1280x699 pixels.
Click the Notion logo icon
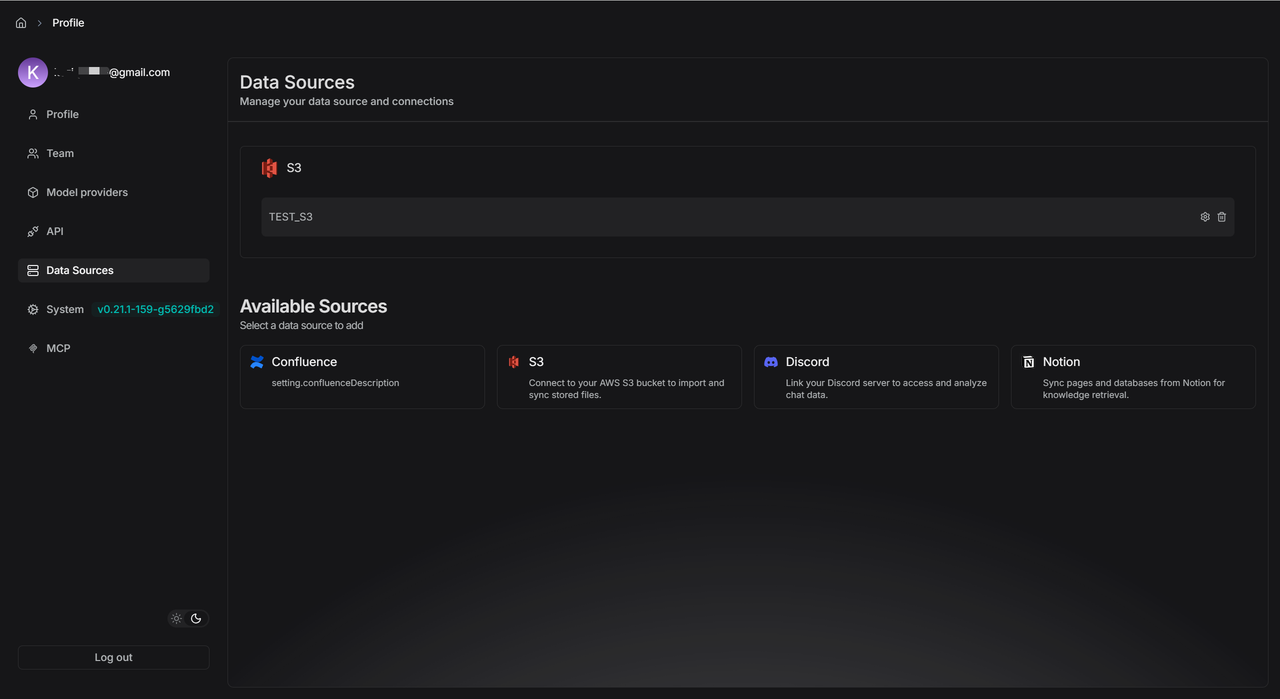[x=1028, y=362]
